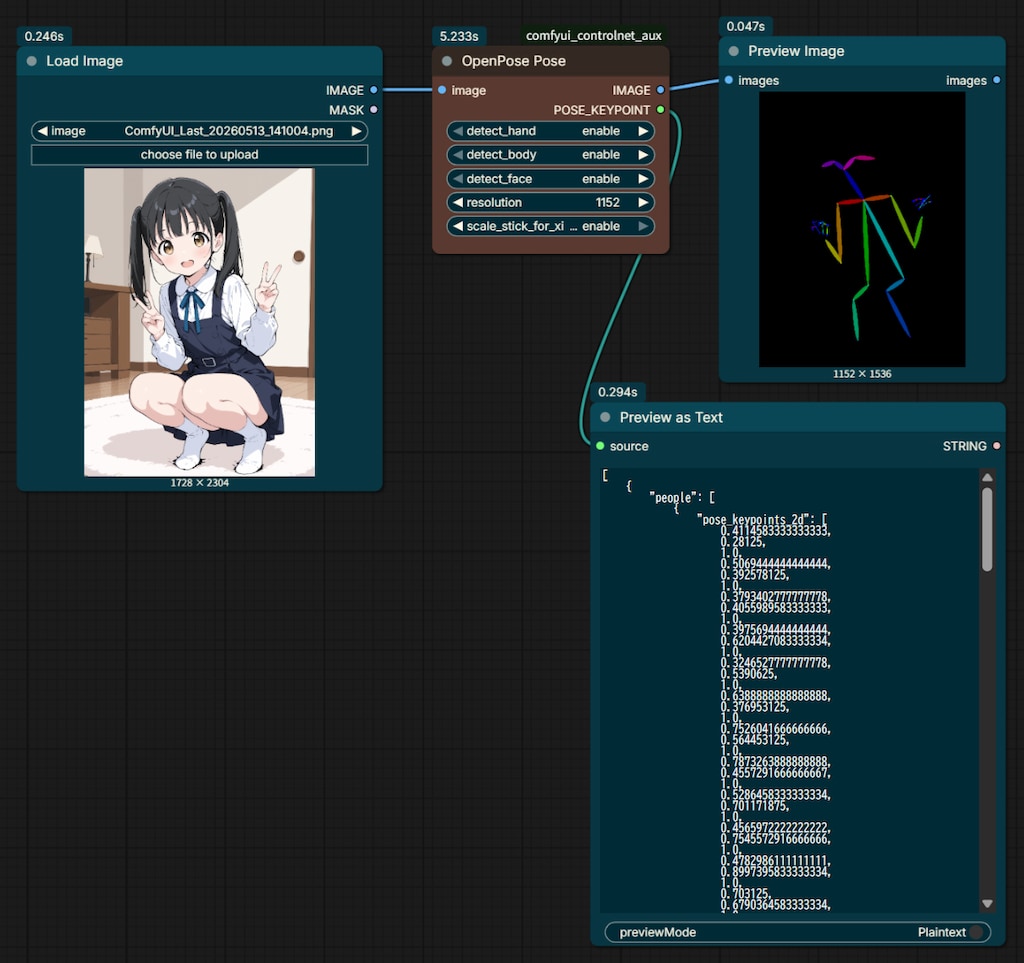Viewport: 1024px width, 963px height.
Task: Click right arrow of scale_stick_for_xinsr
Action: [x=643, y=226]
